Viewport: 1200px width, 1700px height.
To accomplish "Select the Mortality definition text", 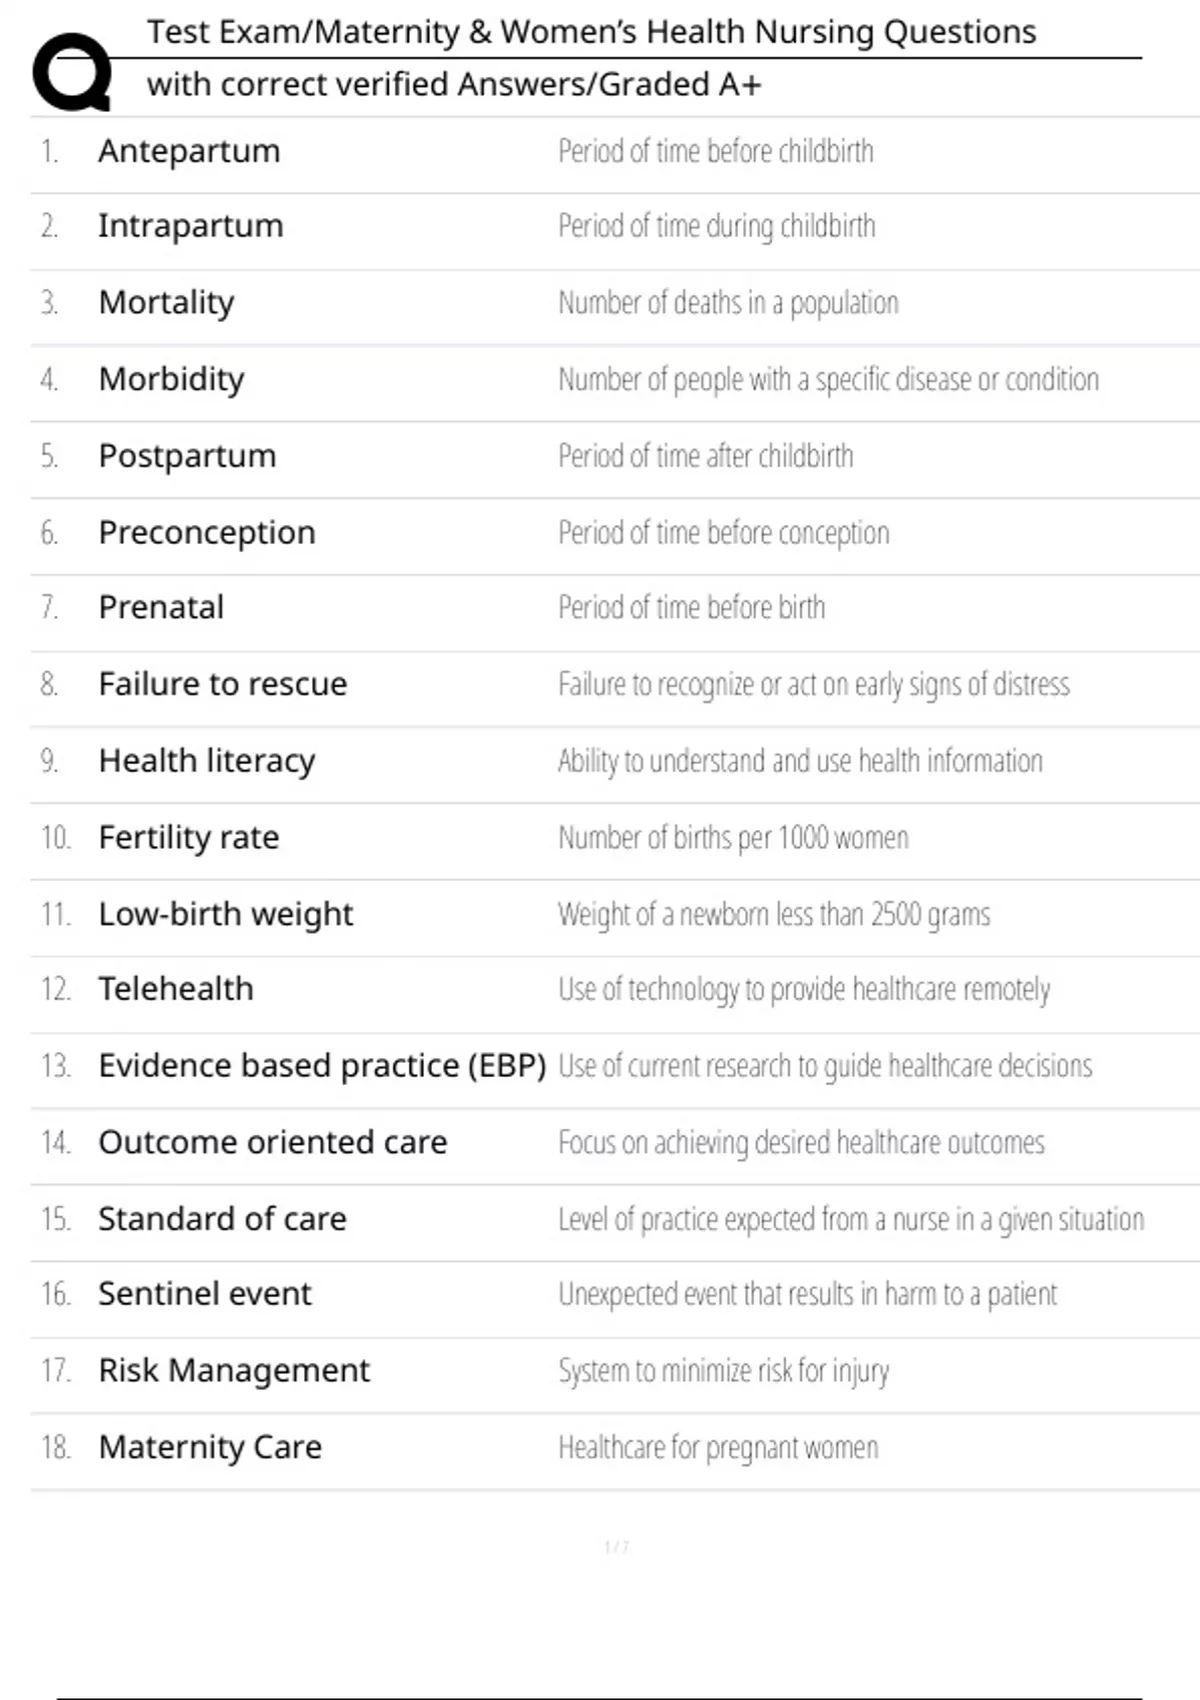I will coord(728,303).
